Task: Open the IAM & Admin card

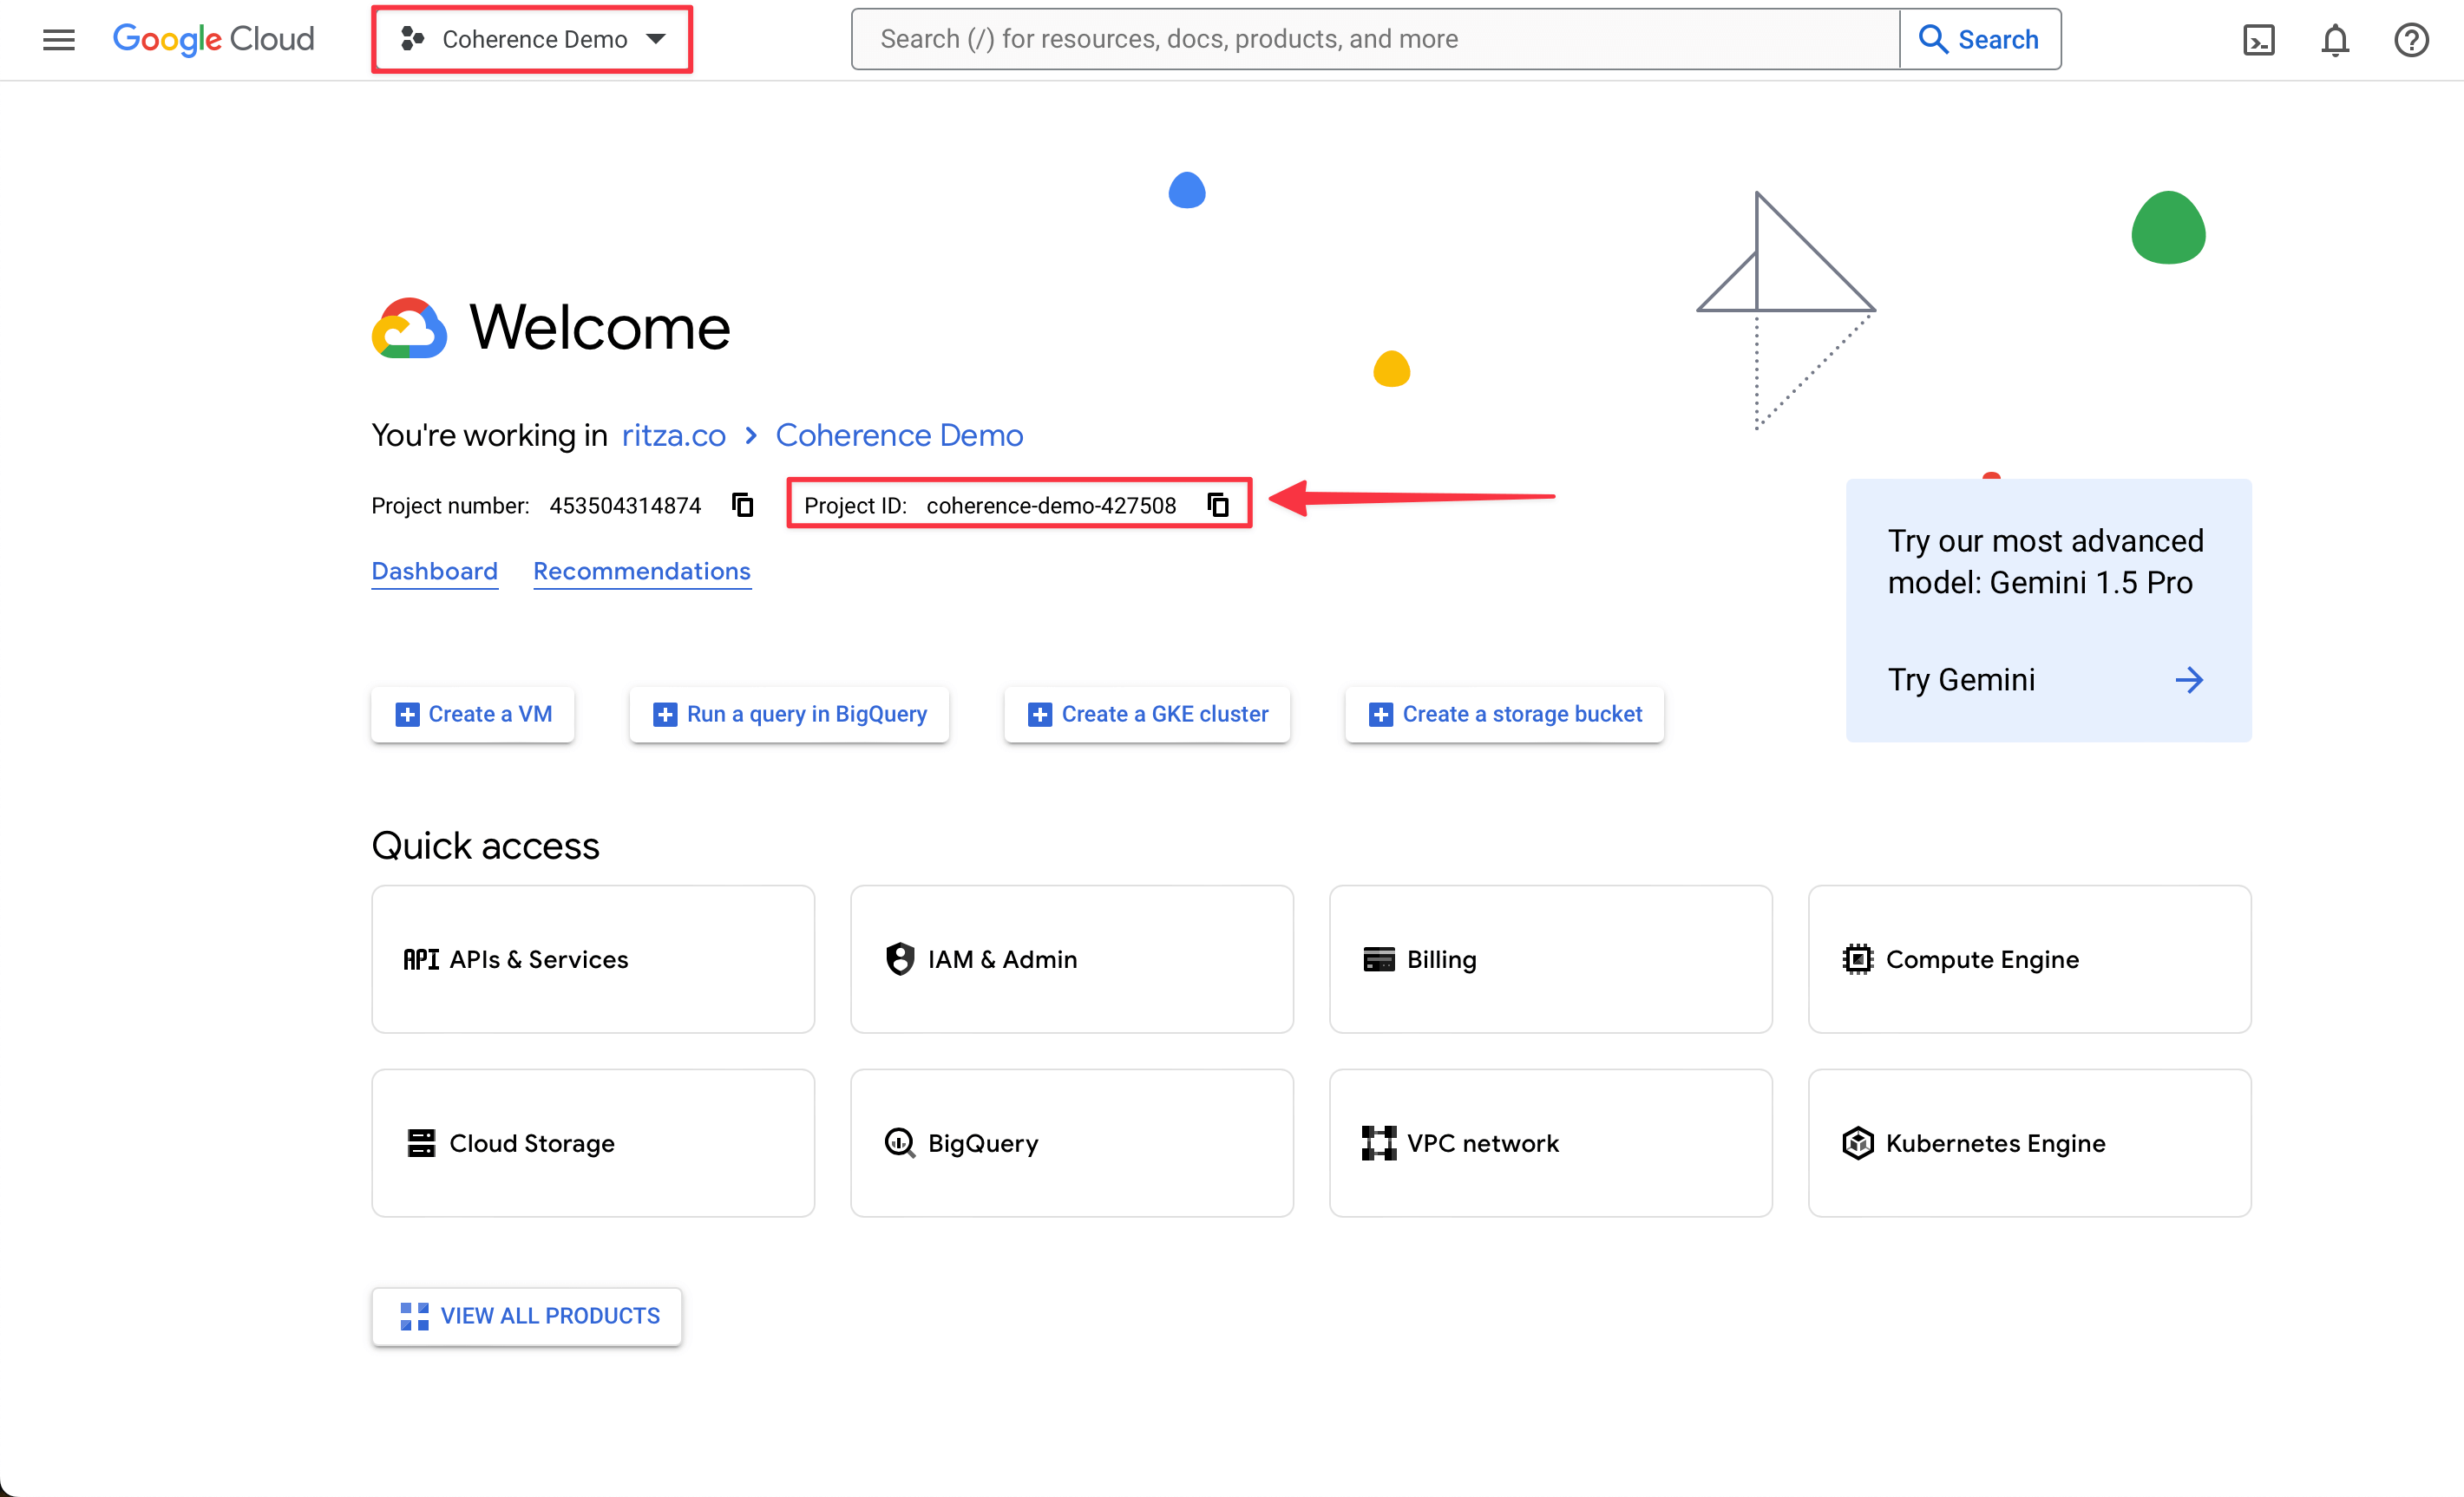Action: tap(1072, 959)
